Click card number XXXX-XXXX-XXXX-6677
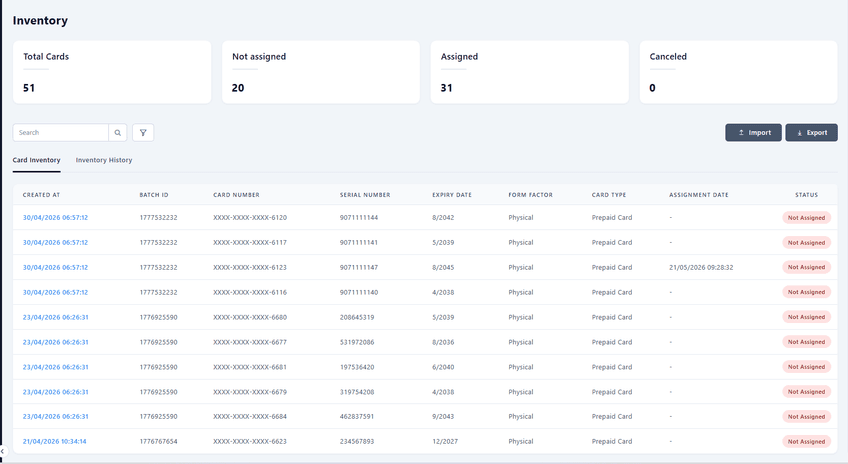The height and width of the screenshot is (464, 848). (x=250, y=342)
